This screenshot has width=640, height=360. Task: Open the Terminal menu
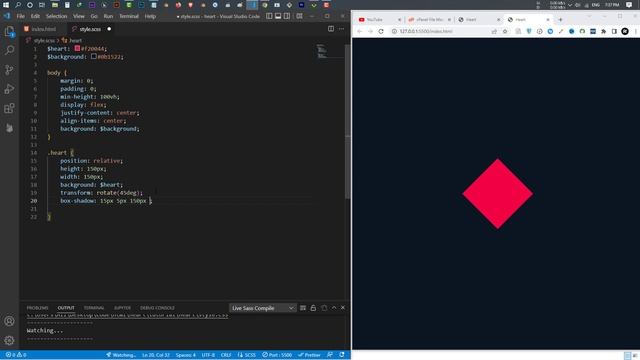click(129, 16)
